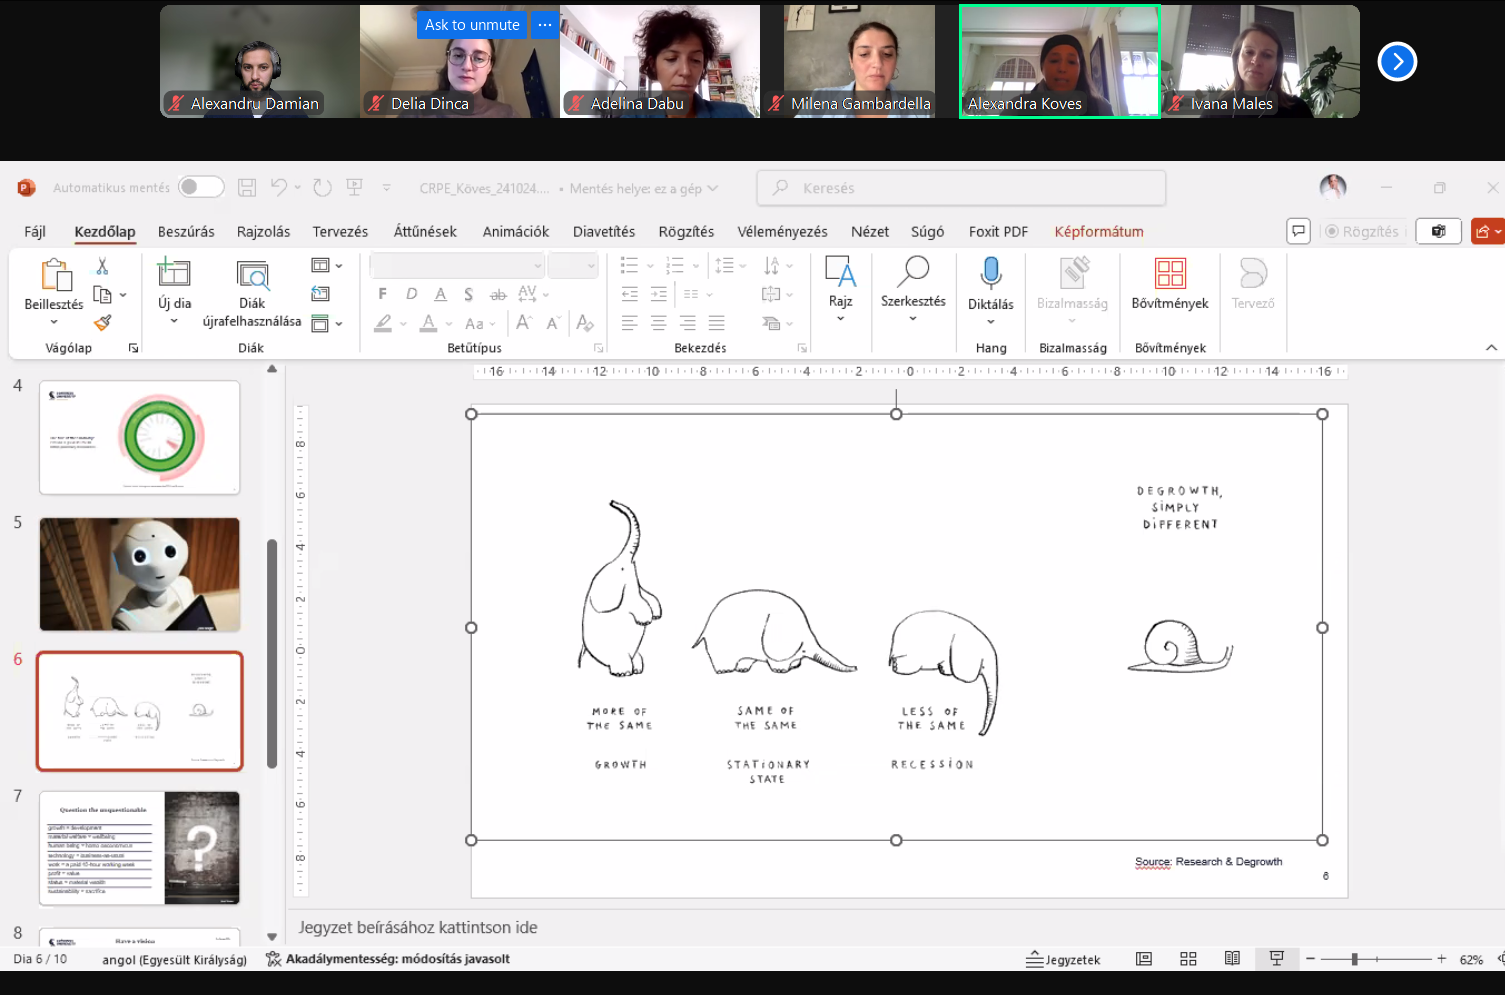Expand the Rajz drawing dropdown

(840, 318)
